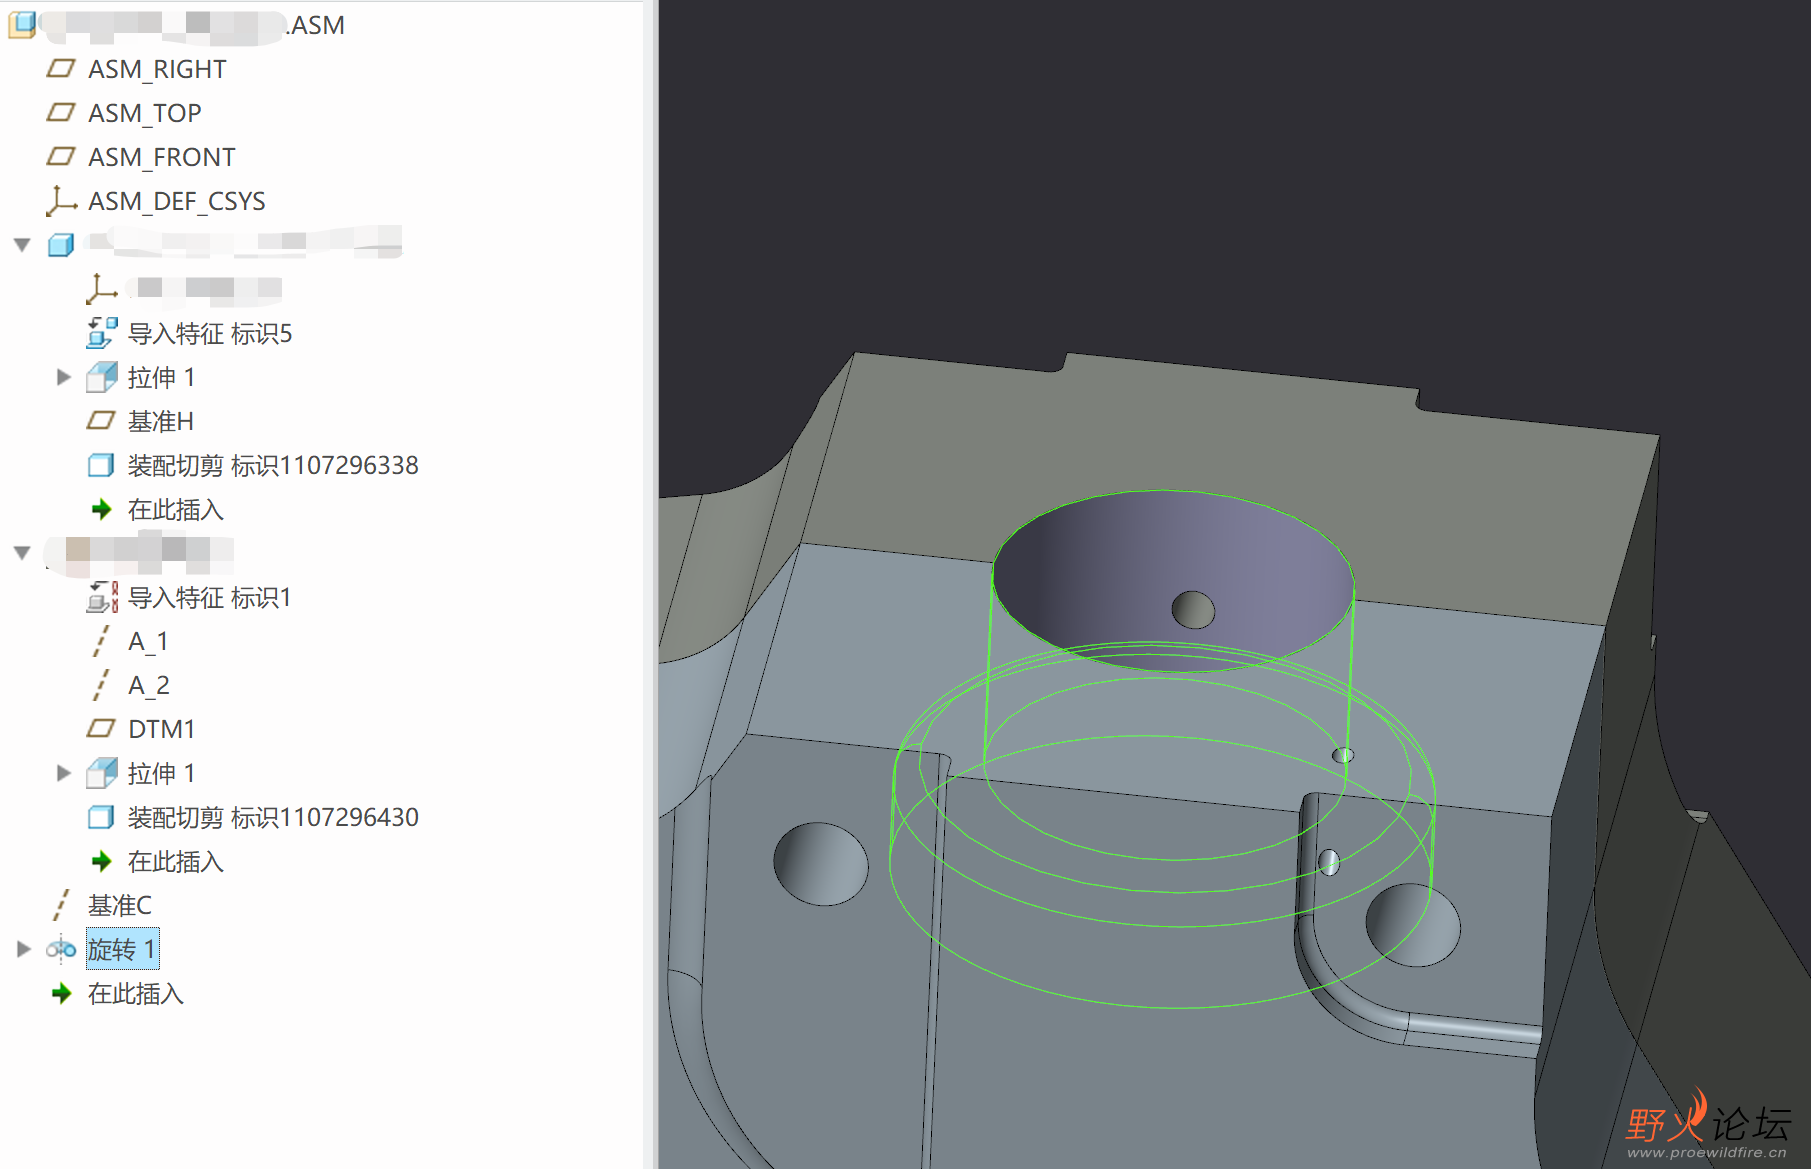The height and width of the screenshot is (1169, 1811).
Task: Select the 拉伸 1 extrude icon below DTM1
Action: [x=101, y=773]
